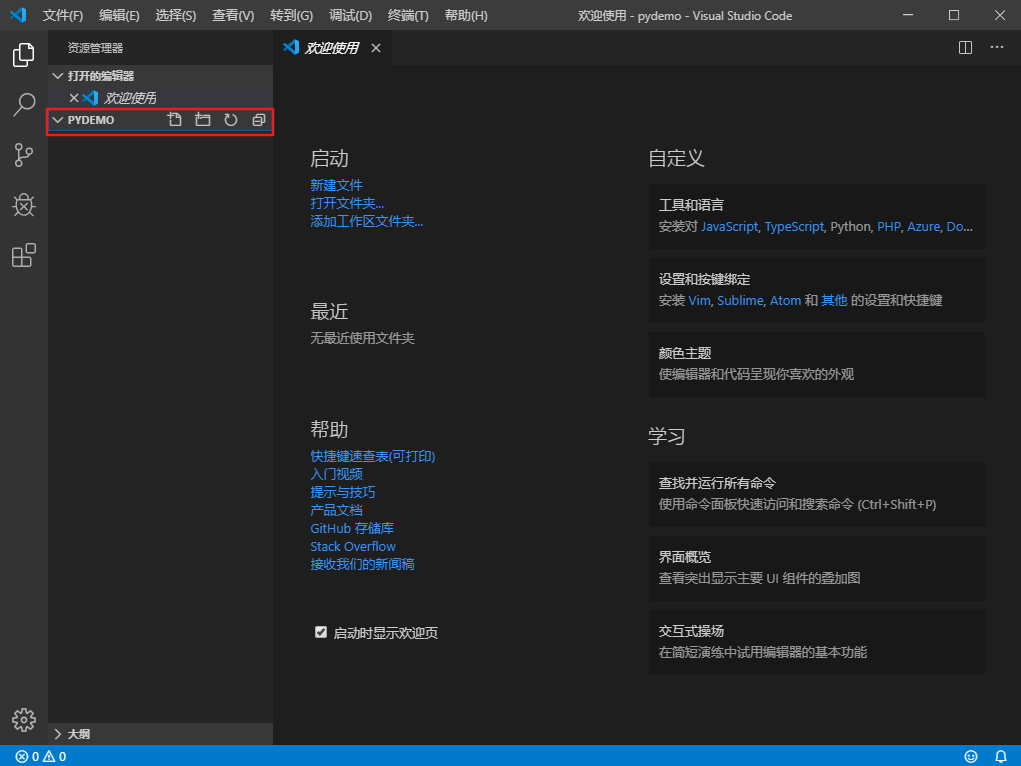Open the Debug view icon
The image size is (1021, 766).
click(x=23, y=205)
